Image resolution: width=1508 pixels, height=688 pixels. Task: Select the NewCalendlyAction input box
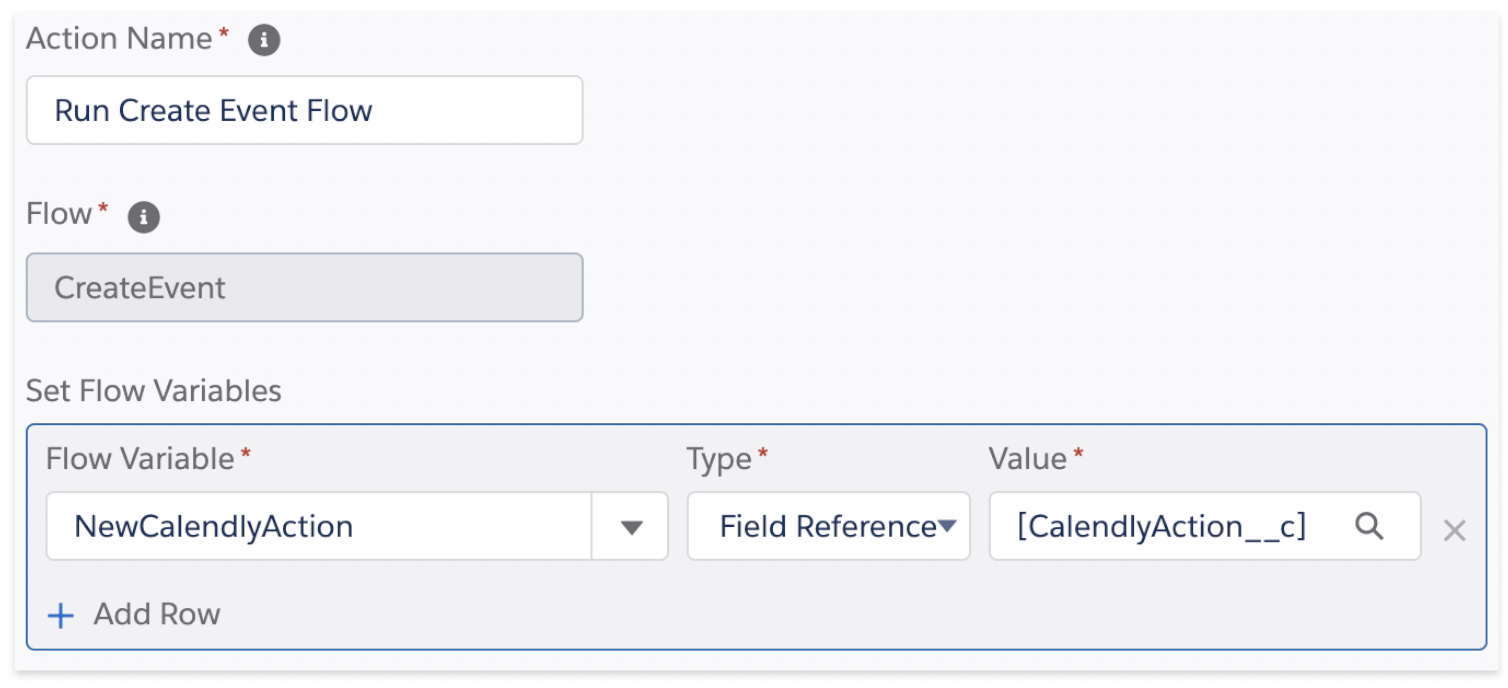(x=300, y=527)
